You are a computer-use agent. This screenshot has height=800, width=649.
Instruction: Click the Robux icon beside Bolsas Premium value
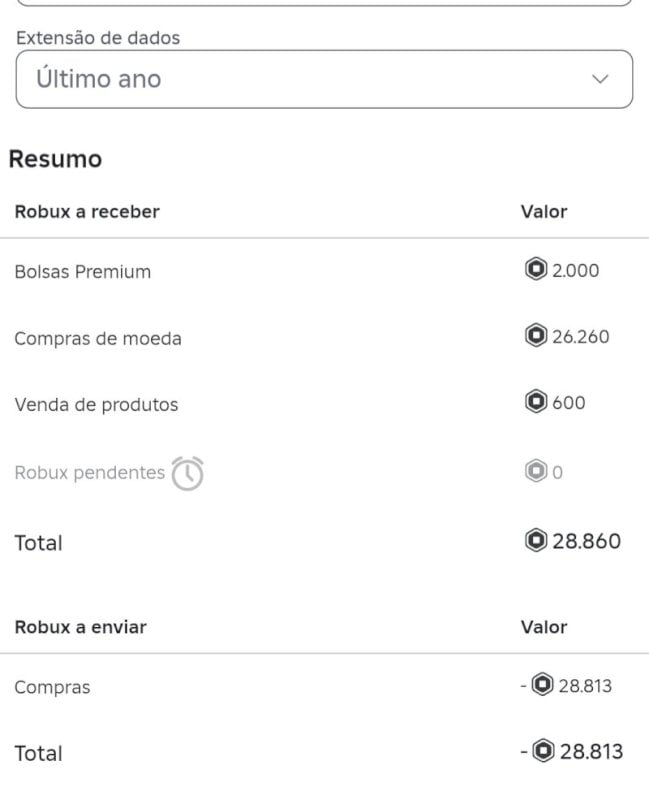[x=535, y=270]
